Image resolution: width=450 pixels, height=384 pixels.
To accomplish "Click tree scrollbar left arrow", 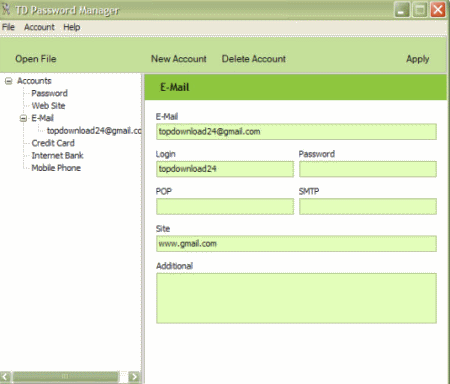I will [5, 377].
